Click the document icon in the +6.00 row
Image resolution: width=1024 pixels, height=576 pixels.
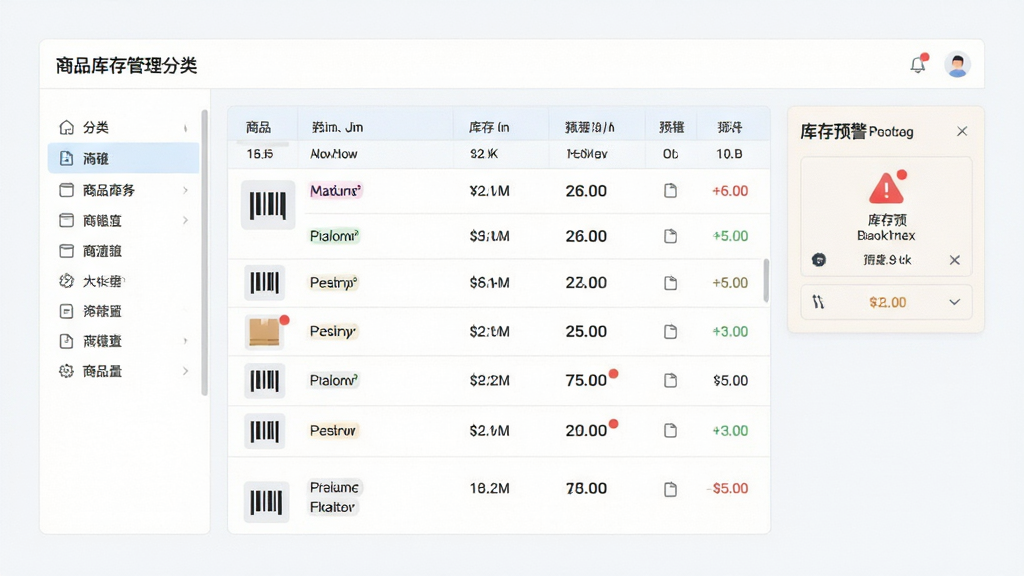click(x=670, y=191)
